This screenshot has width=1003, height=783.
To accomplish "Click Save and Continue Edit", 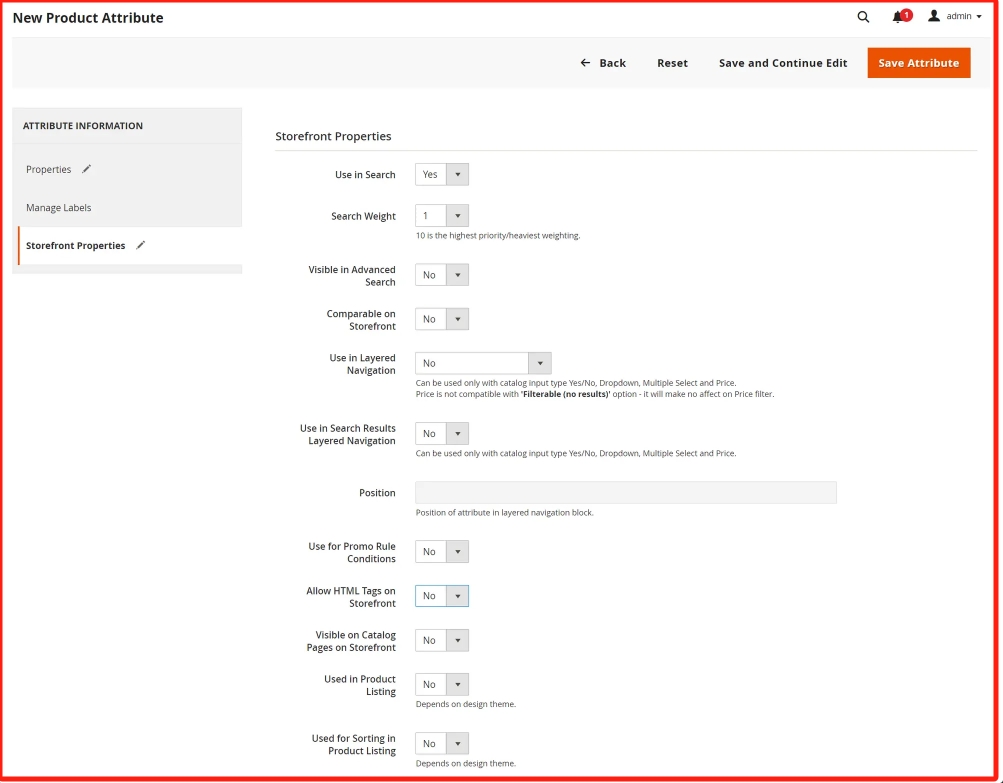I will [x=782, y=63].
